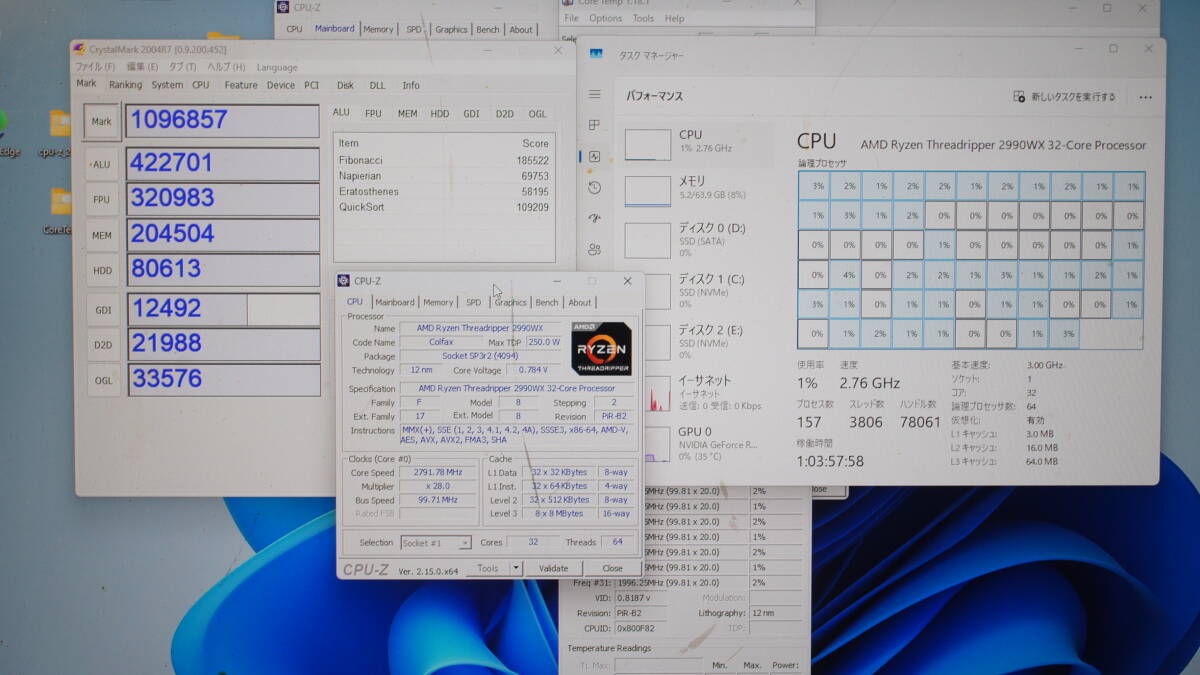Screen dimensions: 1200x675
Task: Run the ALU benchmark button
Action: (x=102, y=164)
